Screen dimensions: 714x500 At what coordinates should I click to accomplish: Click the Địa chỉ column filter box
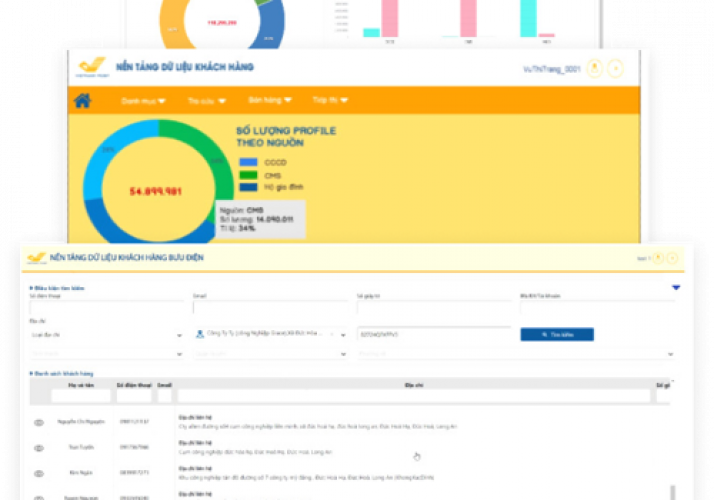click(x=413, y=396)
